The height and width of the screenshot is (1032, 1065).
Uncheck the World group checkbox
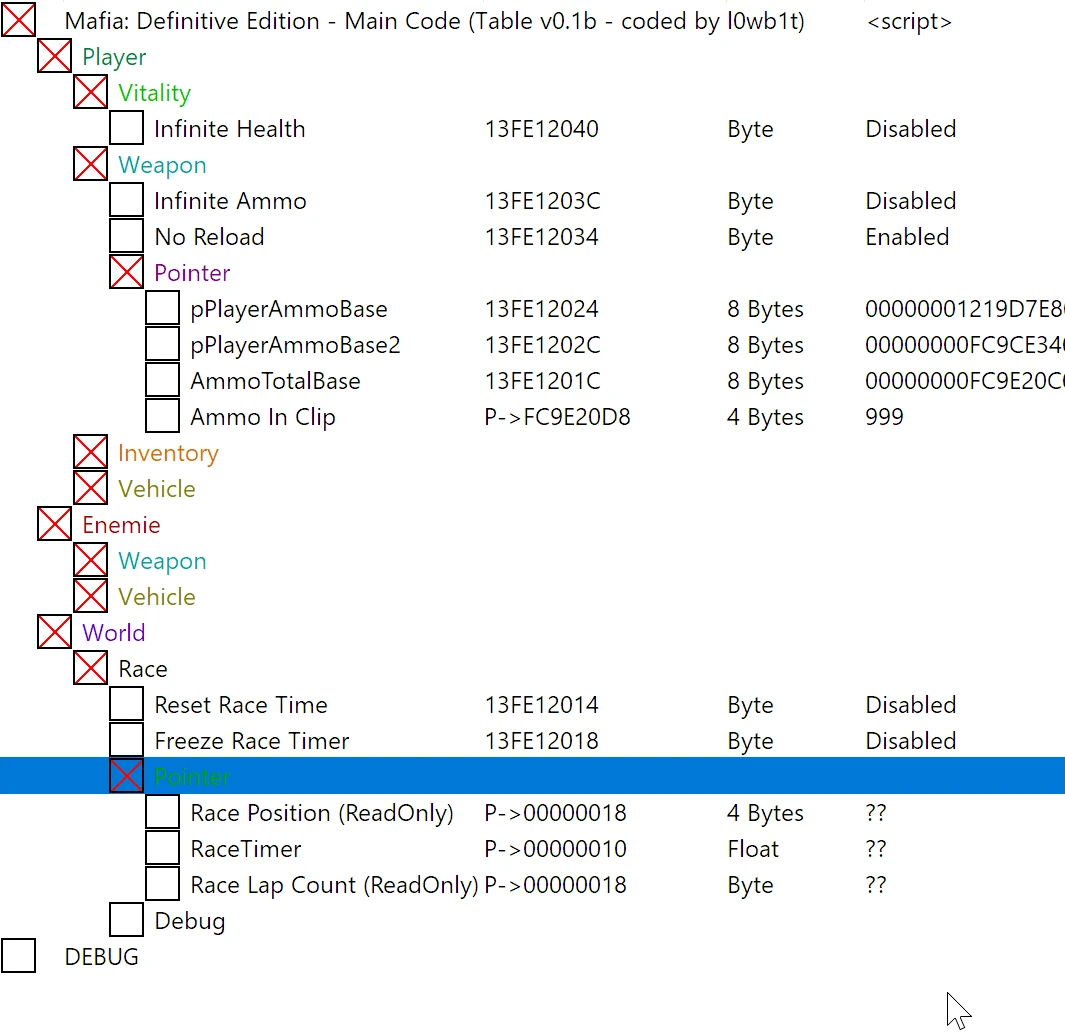(54, 633)
